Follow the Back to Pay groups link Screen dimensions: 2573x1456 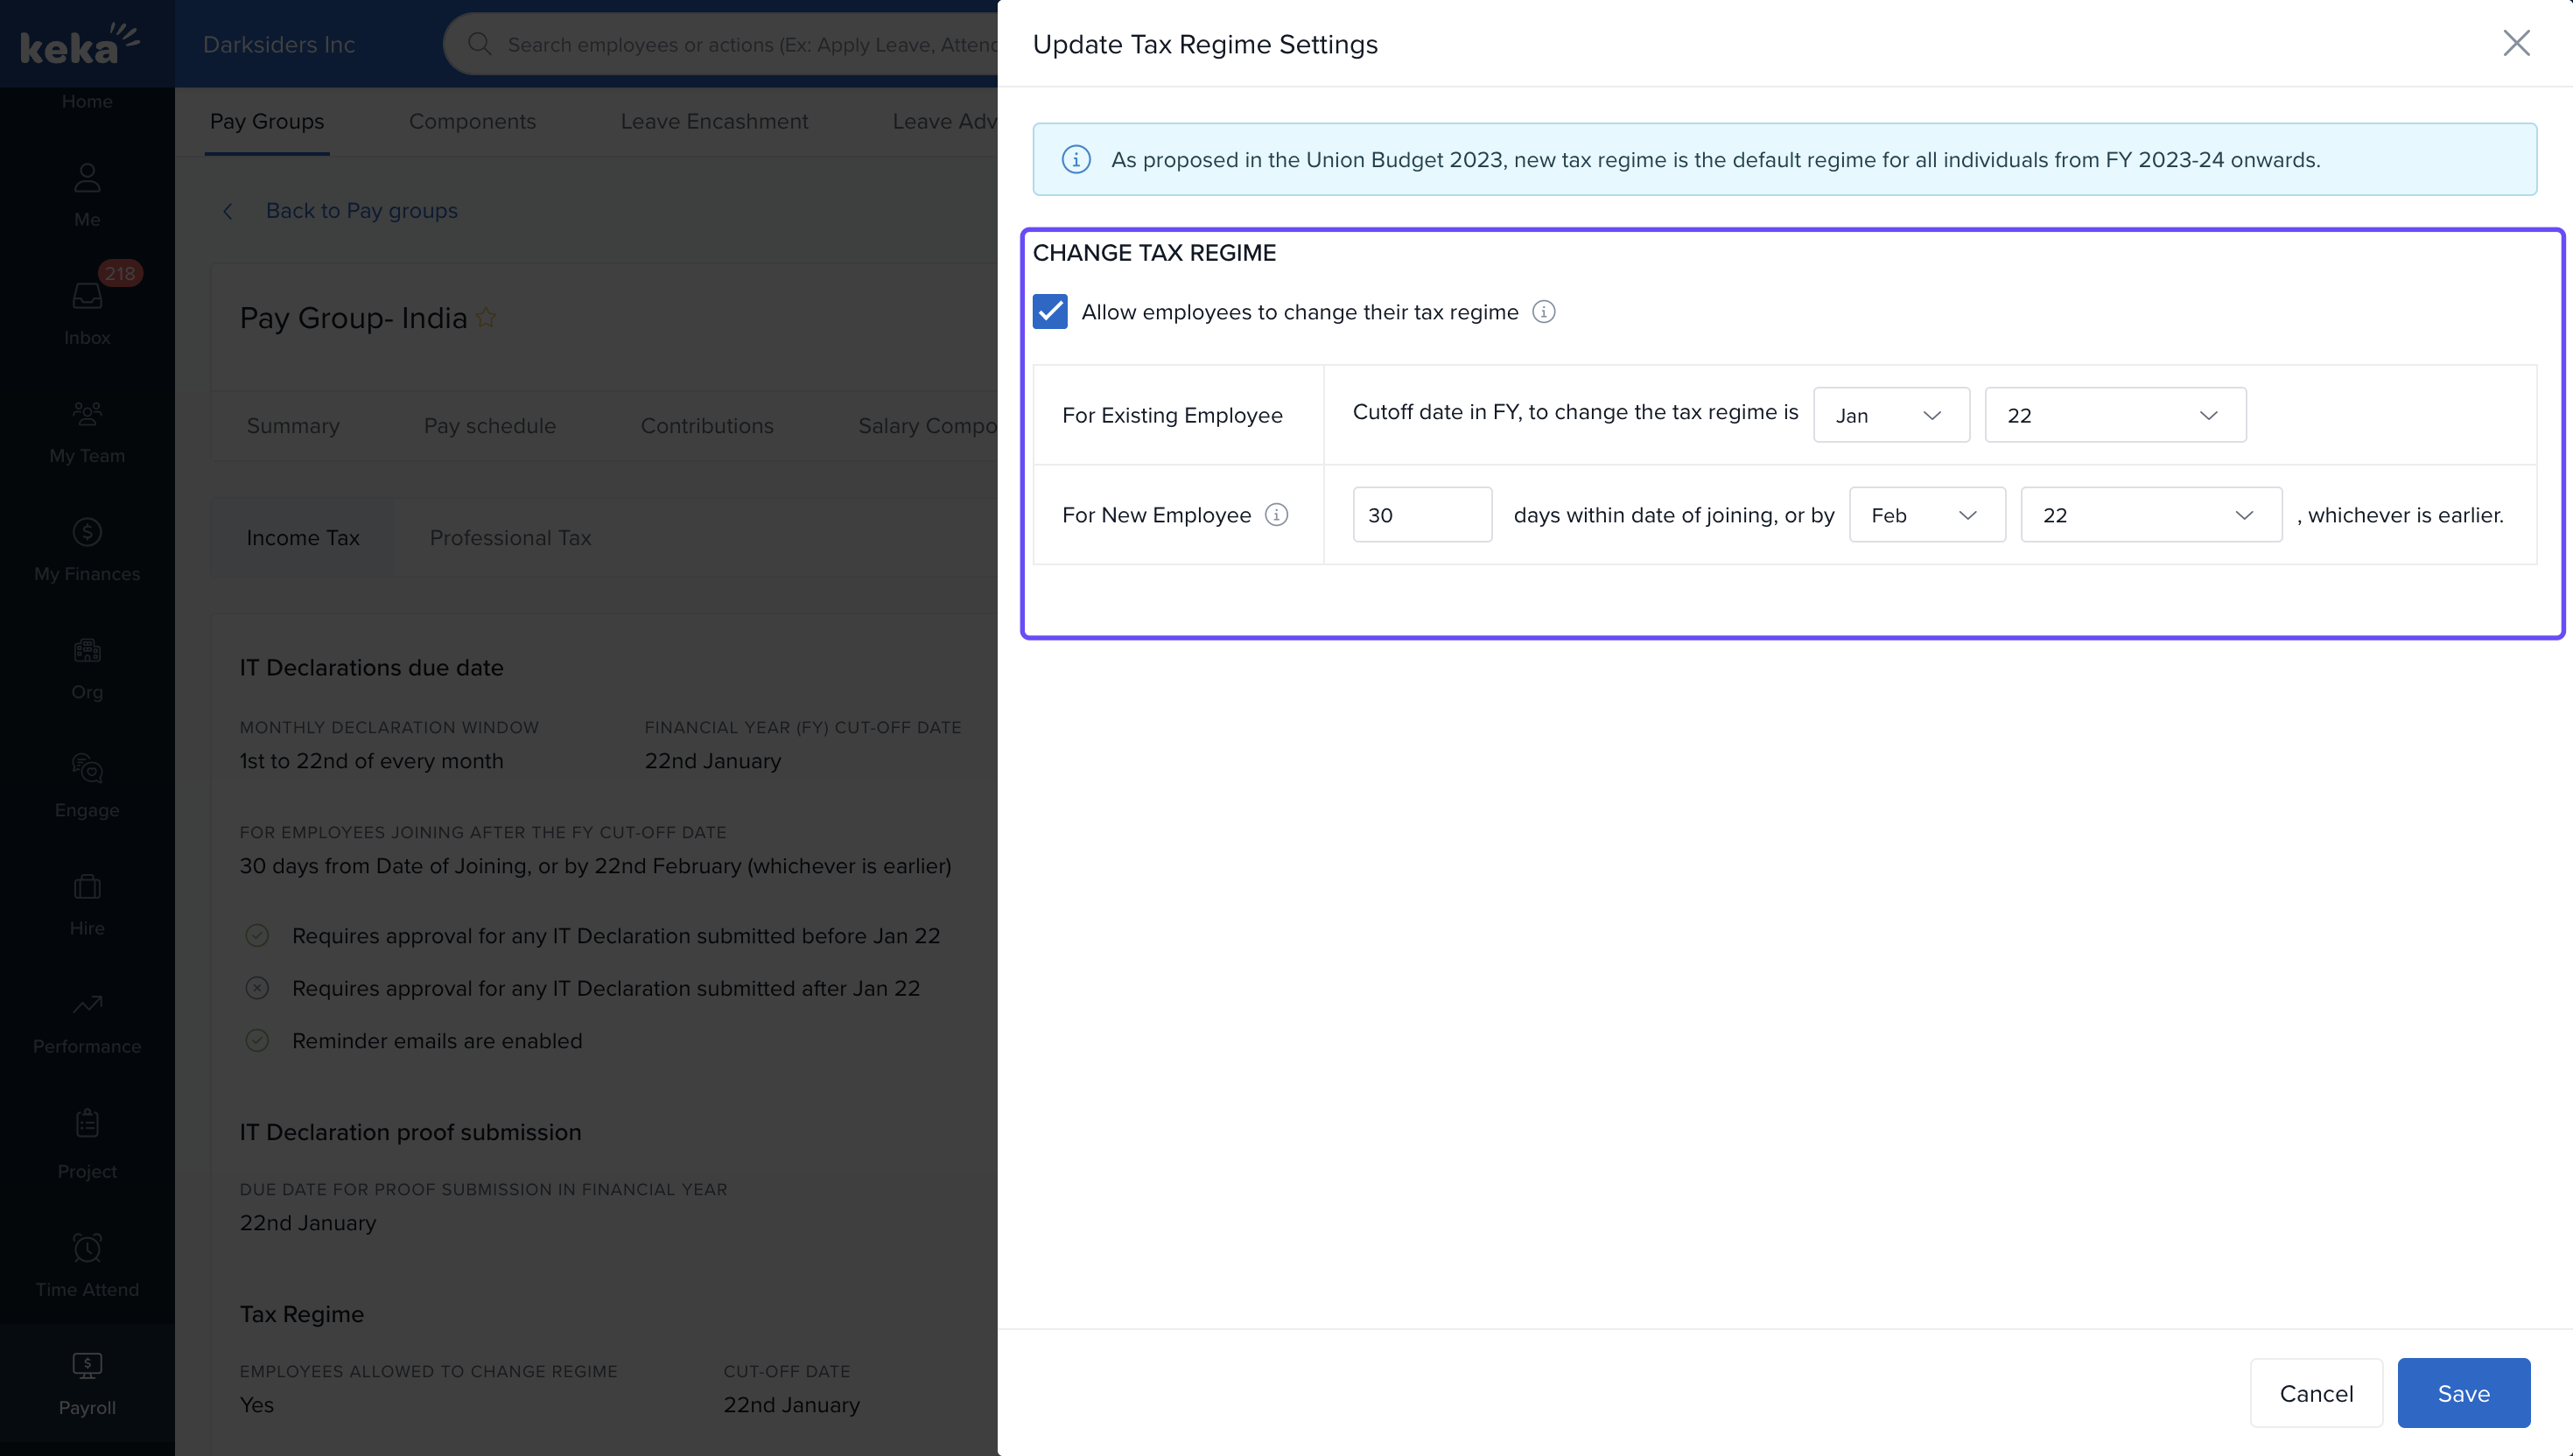coord(361,211)
